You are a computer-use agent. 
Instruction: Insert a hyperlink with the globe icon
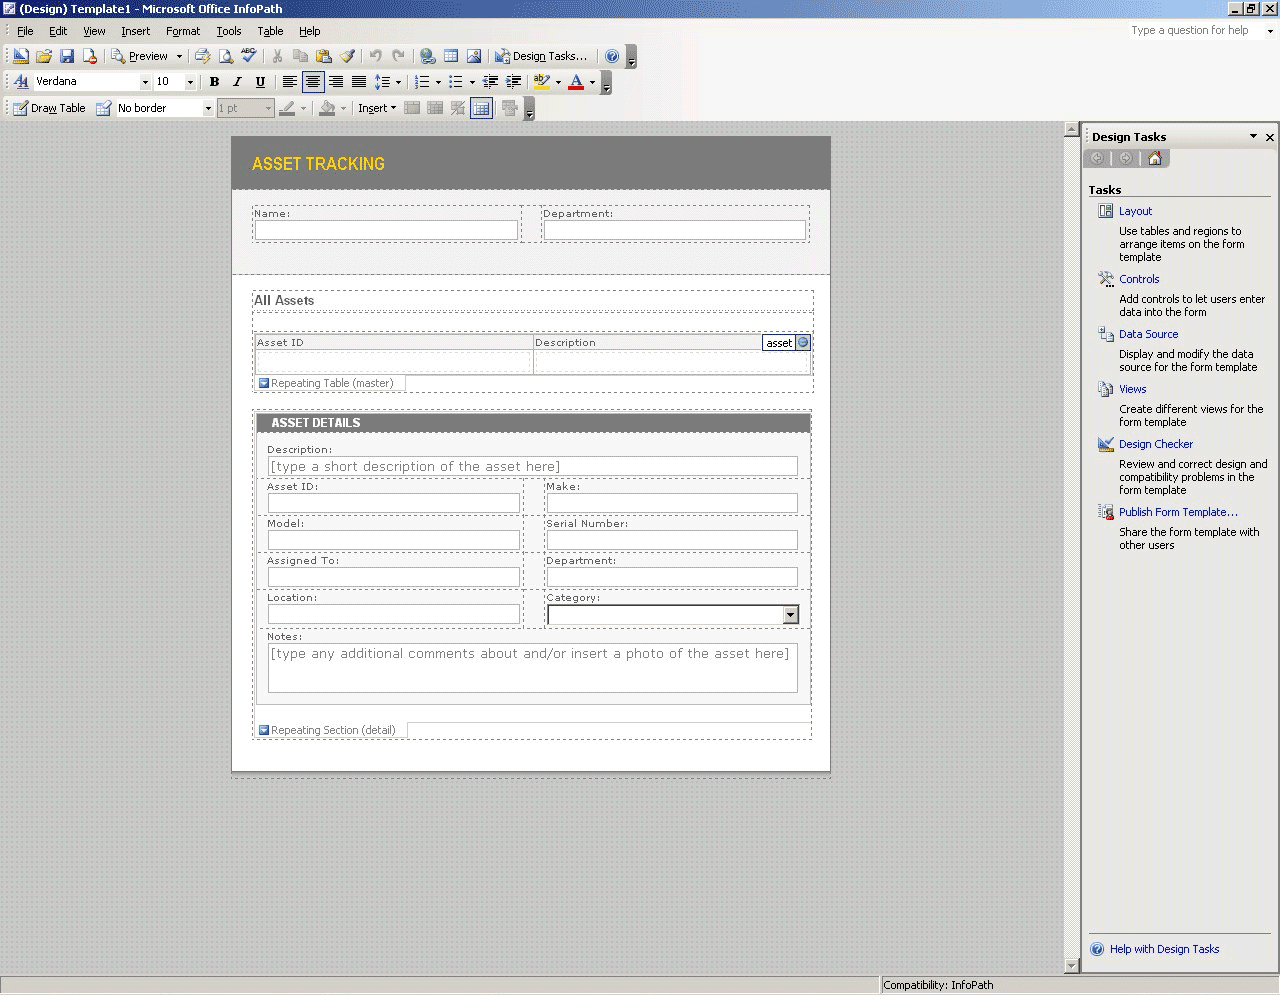[428, 56]
